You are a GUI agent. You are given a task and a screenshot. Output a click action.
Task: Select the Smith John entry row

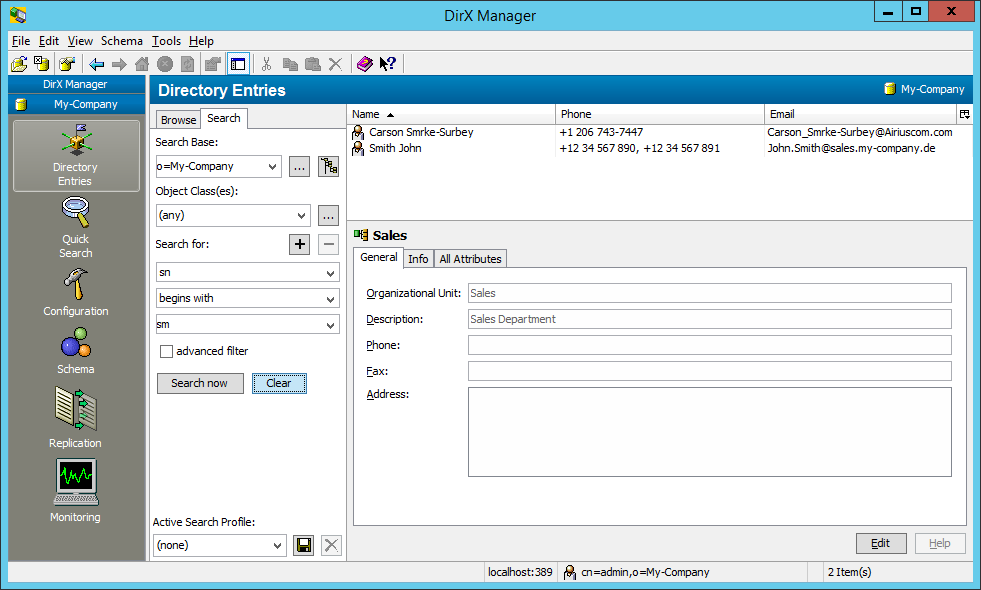pyautogui.click(x=395, y=148)
